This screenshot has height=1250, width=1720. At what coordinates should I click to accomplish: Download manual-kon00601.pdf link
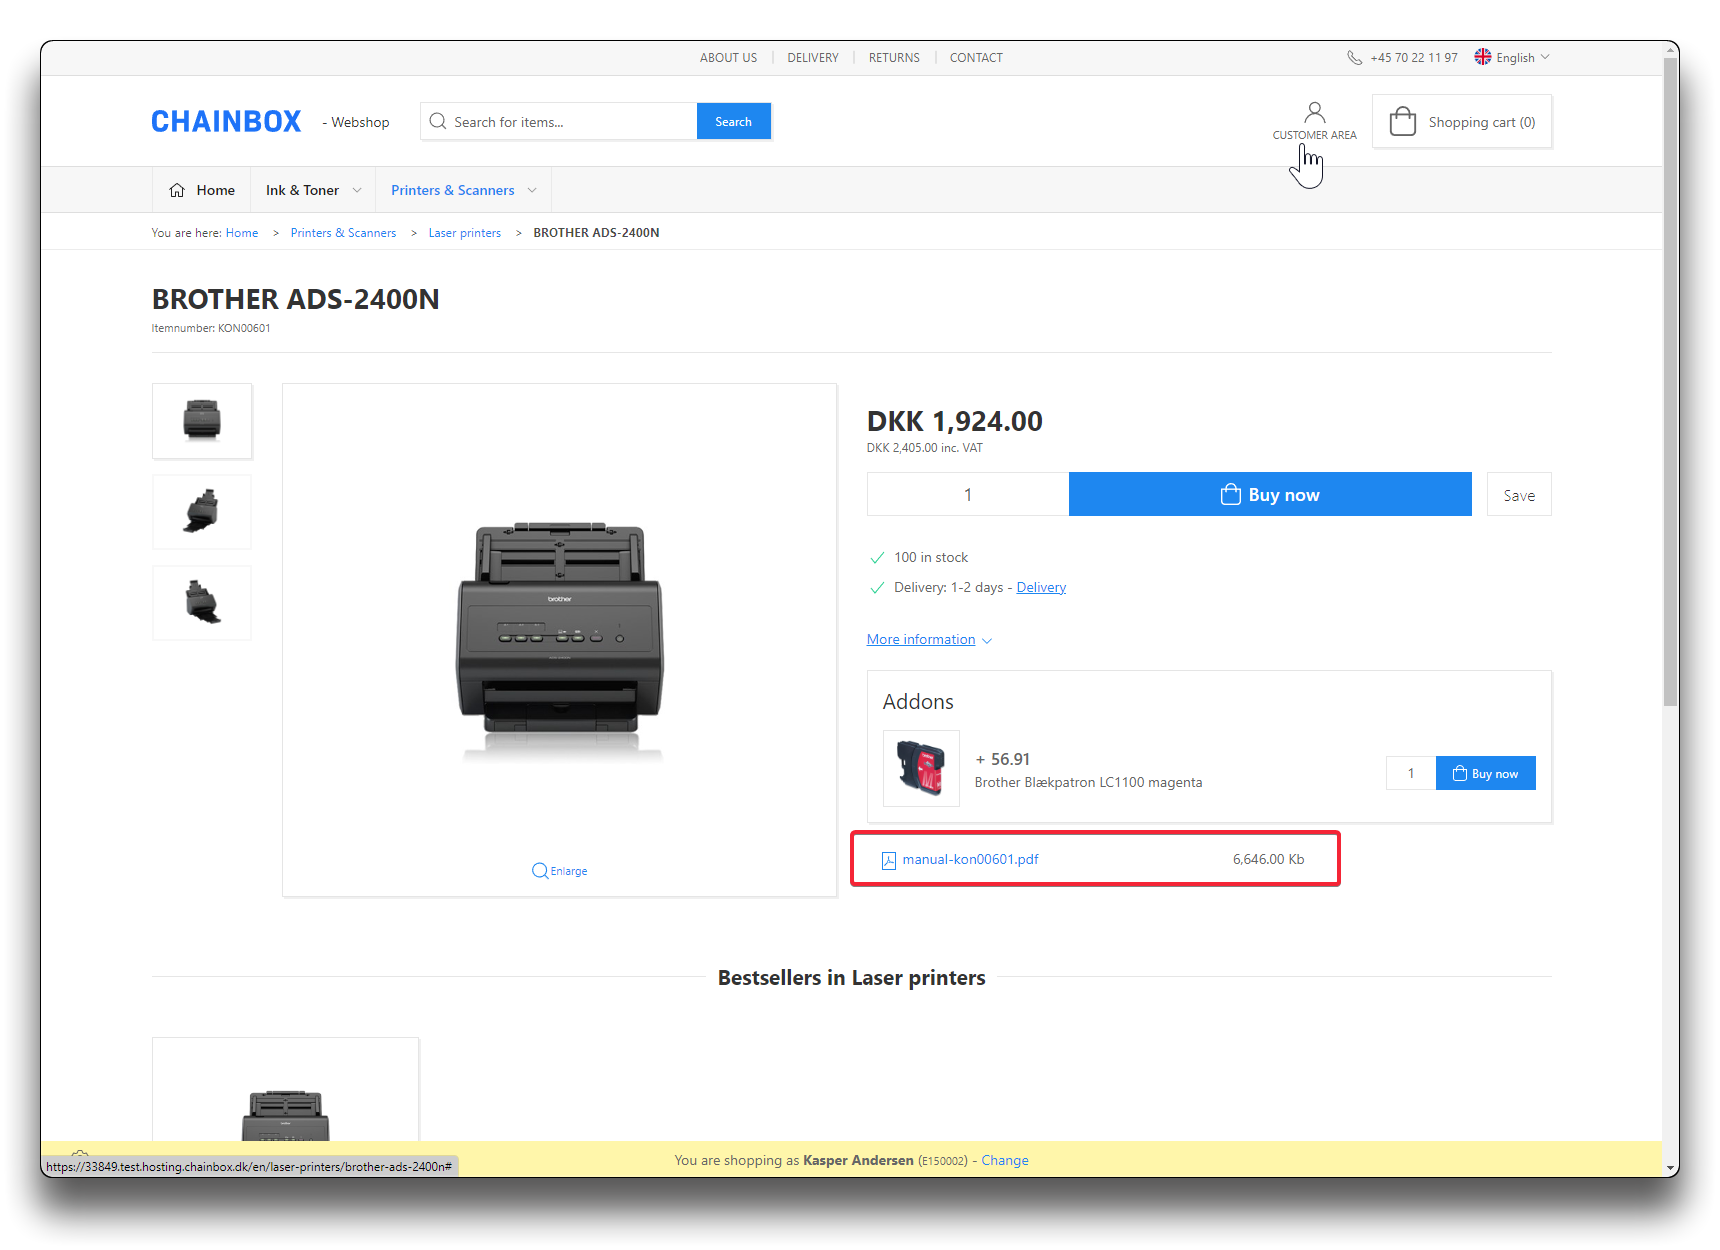click(970, 859)
